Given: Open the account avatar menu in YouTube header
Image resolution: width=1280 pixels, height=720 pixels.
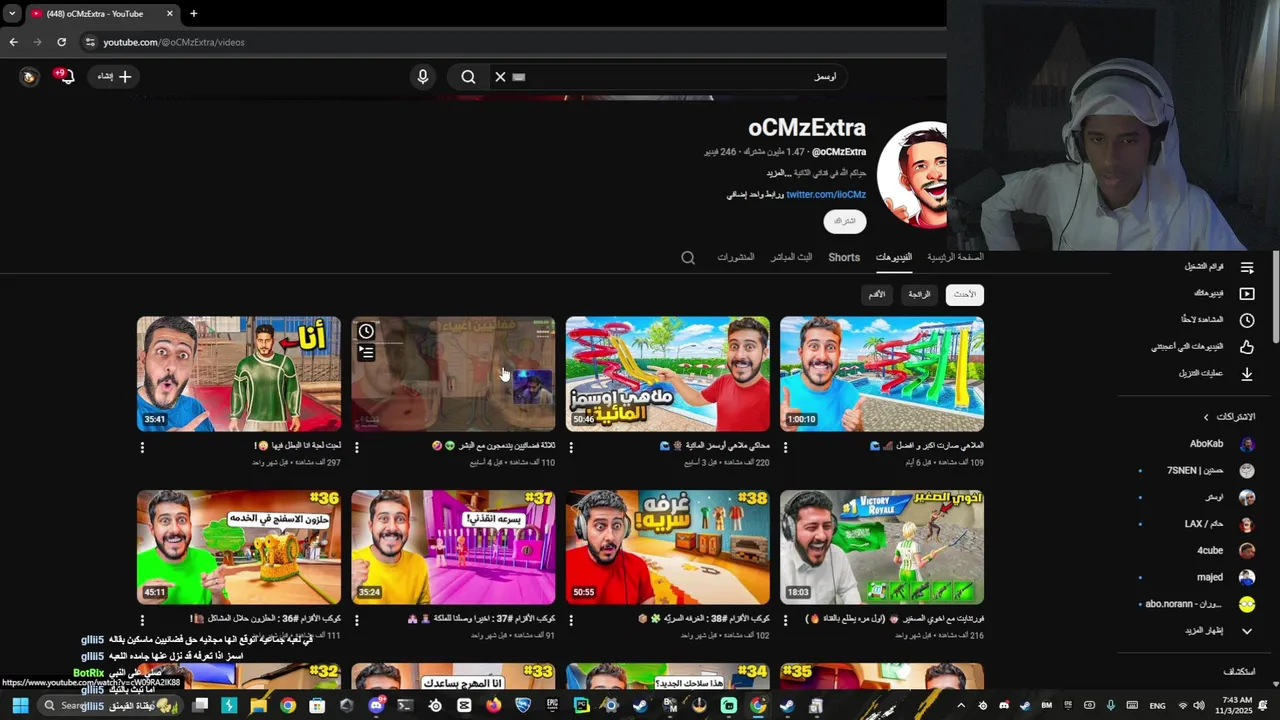Looking at the screenshot, I should [29, 77].
